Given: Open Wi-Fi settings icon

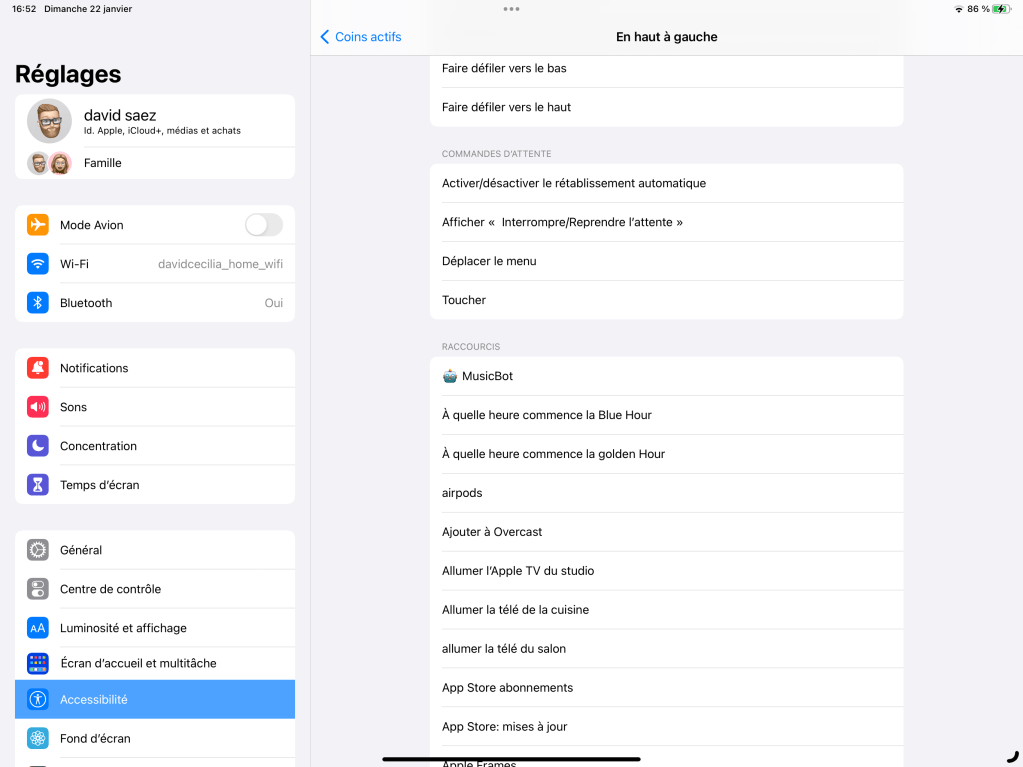Looking at the screenshot, I should (38, 264).
